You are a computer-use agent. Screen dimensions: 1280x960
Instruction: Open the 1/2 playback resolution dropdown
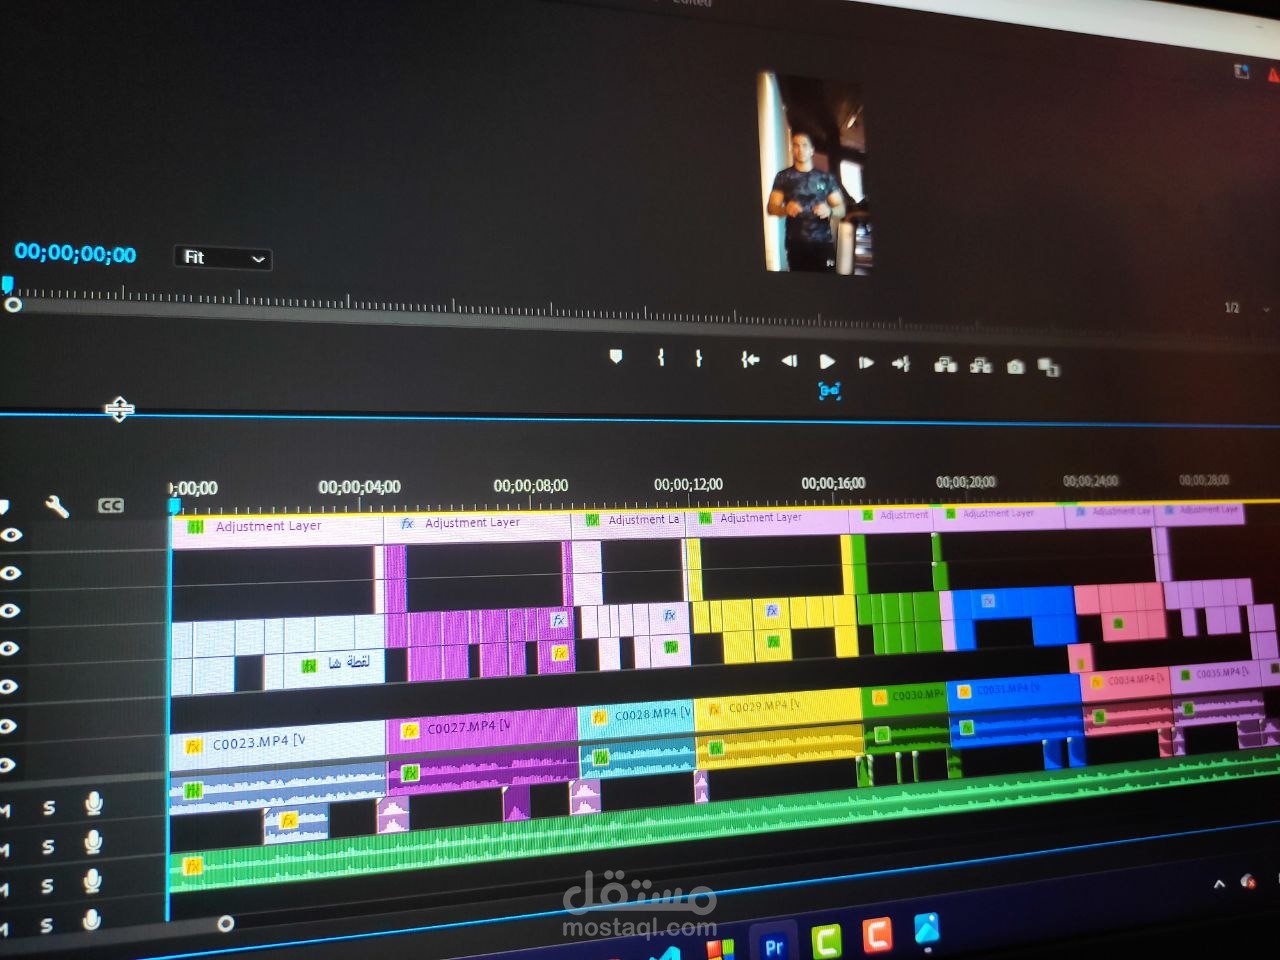1245,308
